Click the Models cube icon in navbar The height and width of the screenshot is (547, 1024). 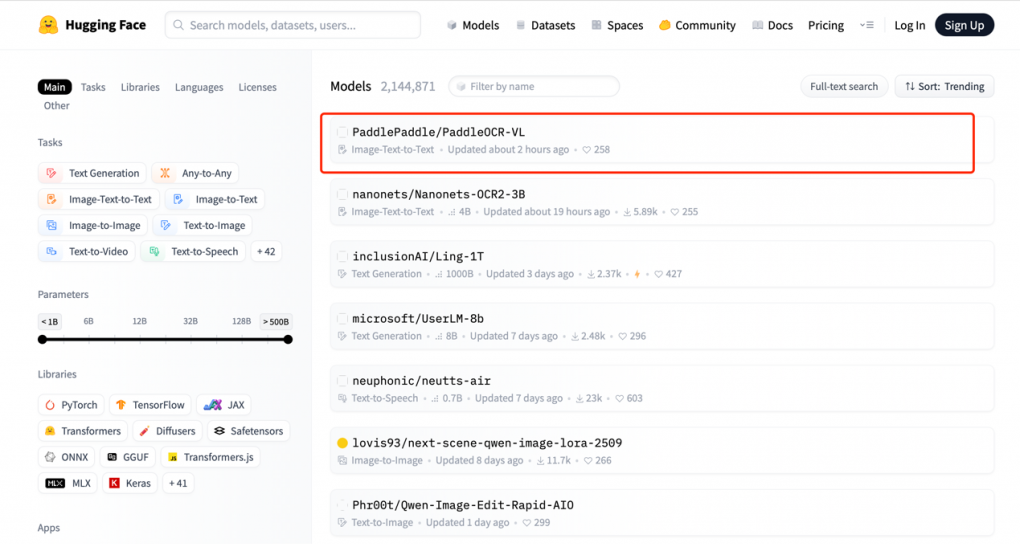[x=452, y=25]
